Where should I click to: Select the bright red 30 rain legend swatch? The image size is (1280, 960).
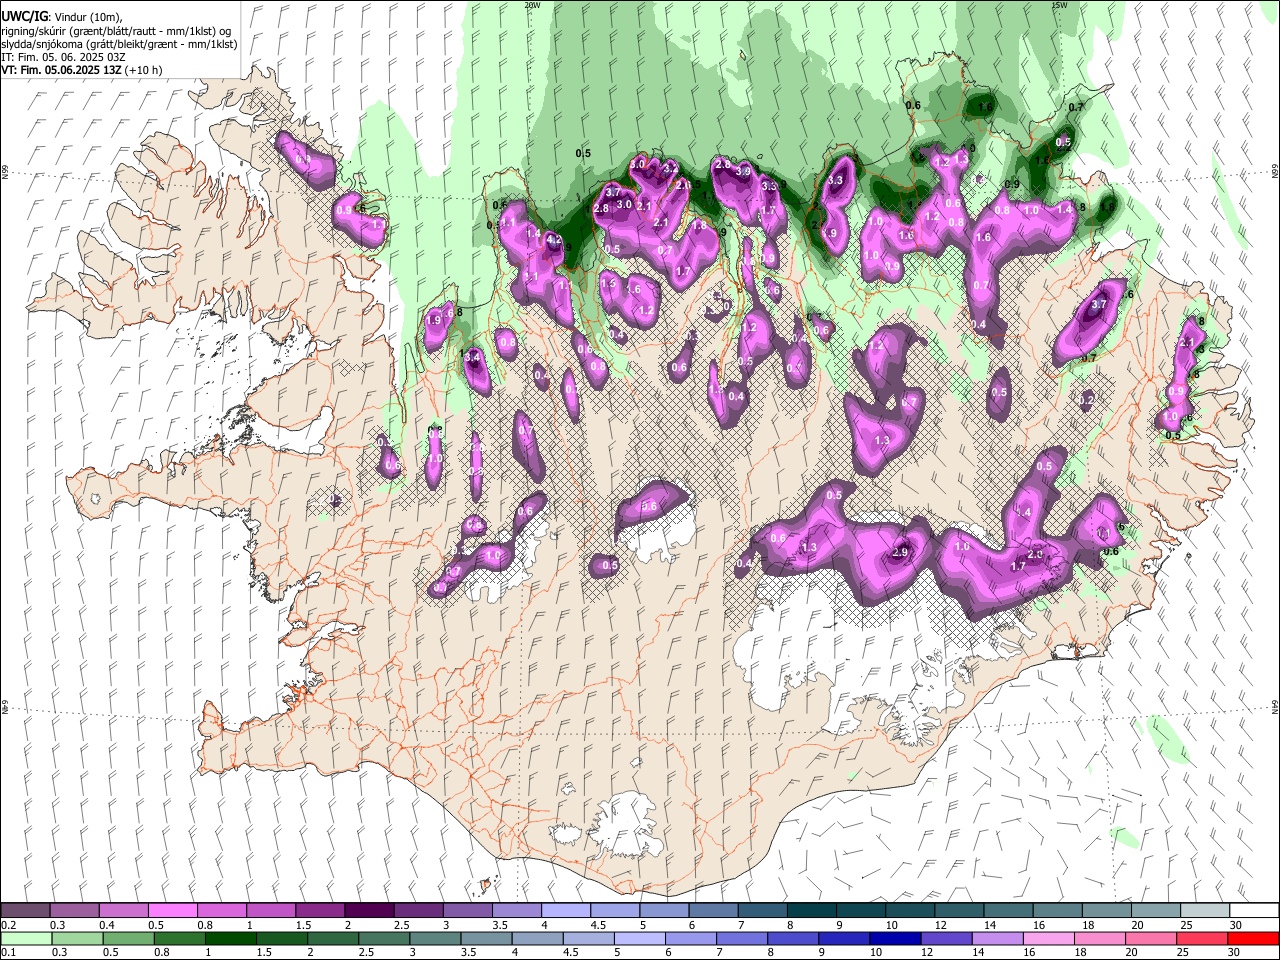point(1254,939)
